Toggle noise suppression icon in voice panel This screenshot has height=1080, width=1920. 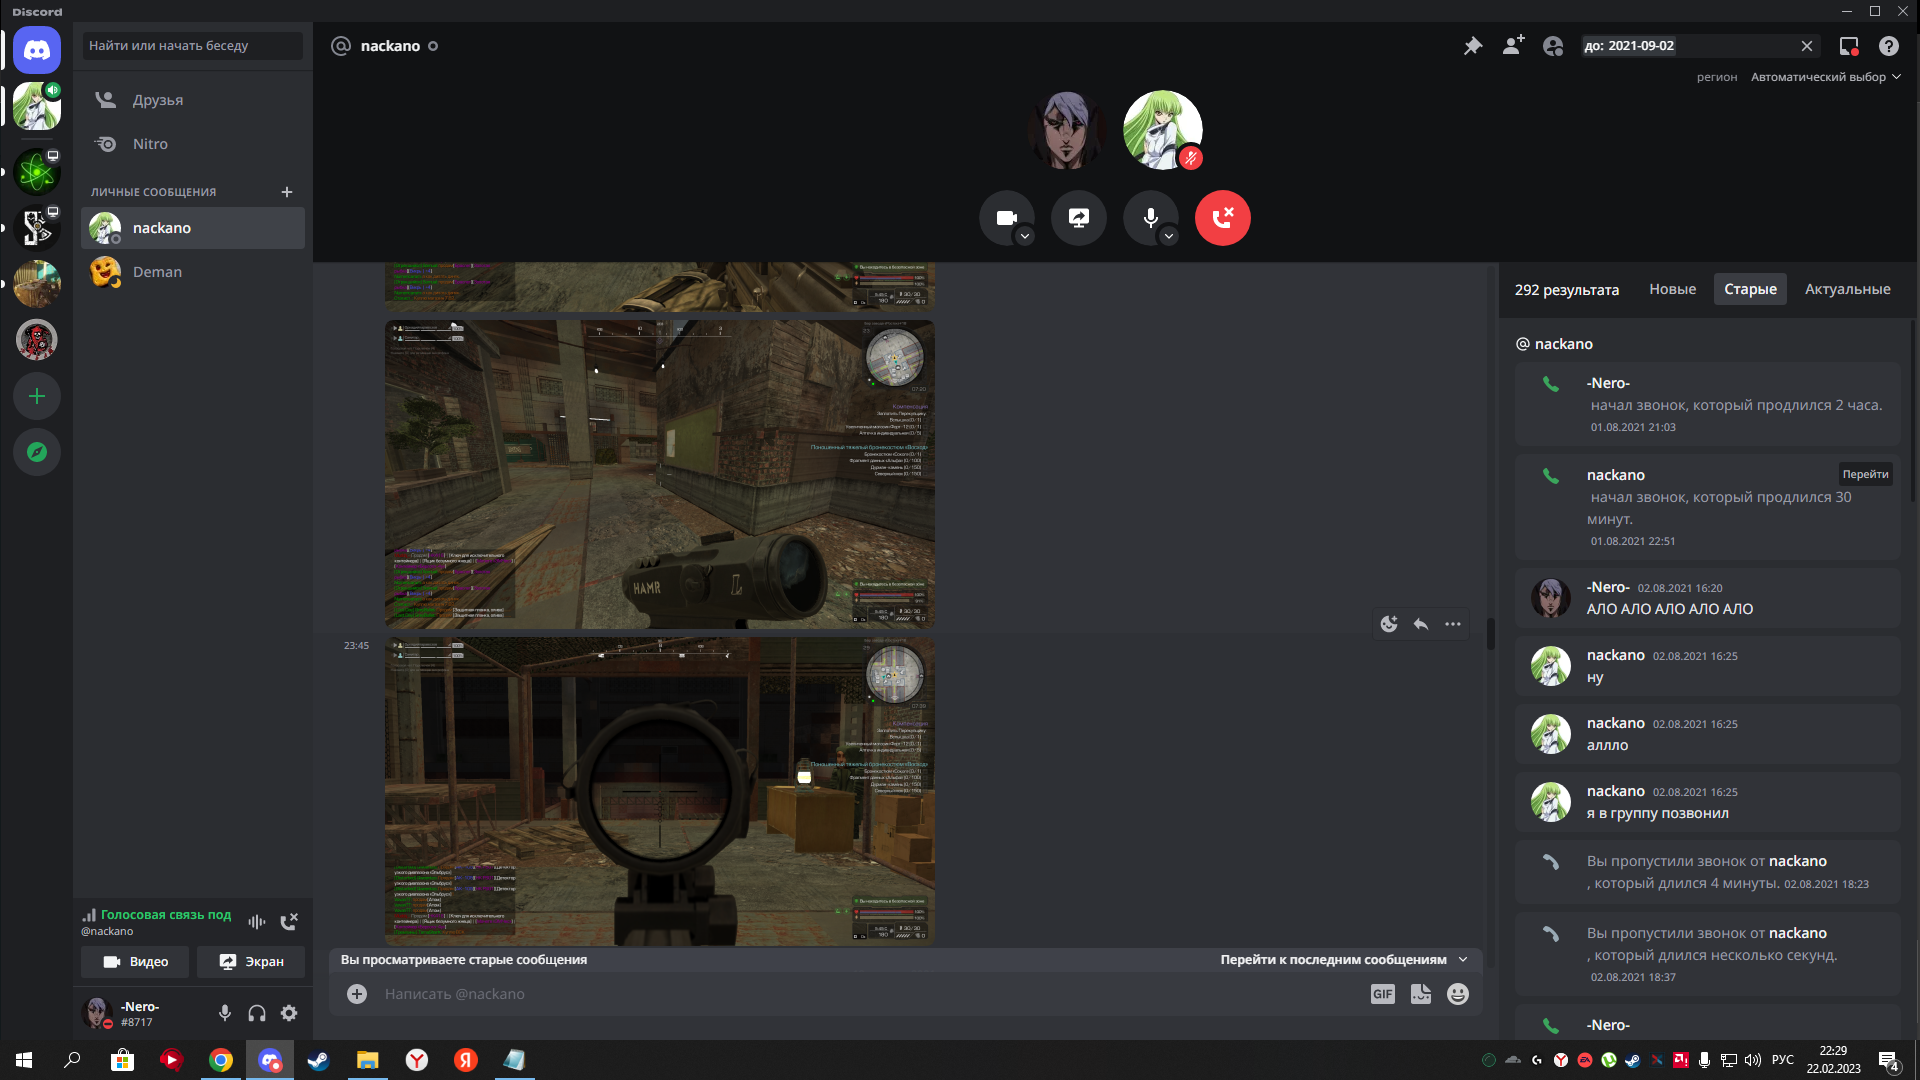coord(257,922)
